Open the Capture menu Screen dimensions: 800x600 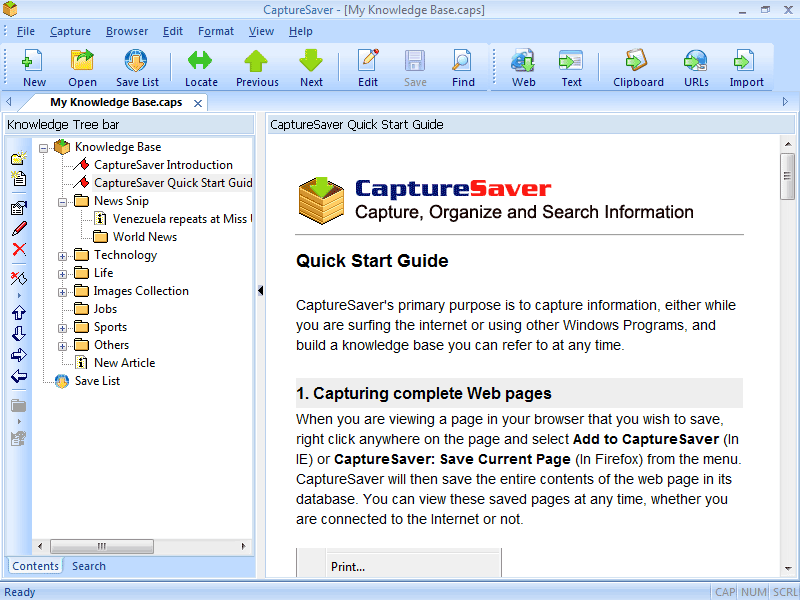pyautogui.click(x=70, y=31)
